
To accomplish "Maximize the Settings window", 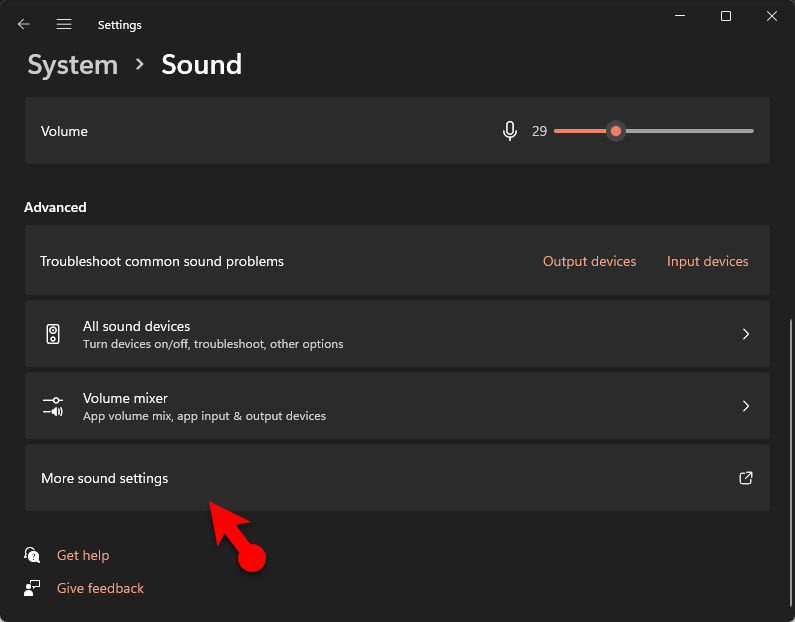I will coord(726,16).
